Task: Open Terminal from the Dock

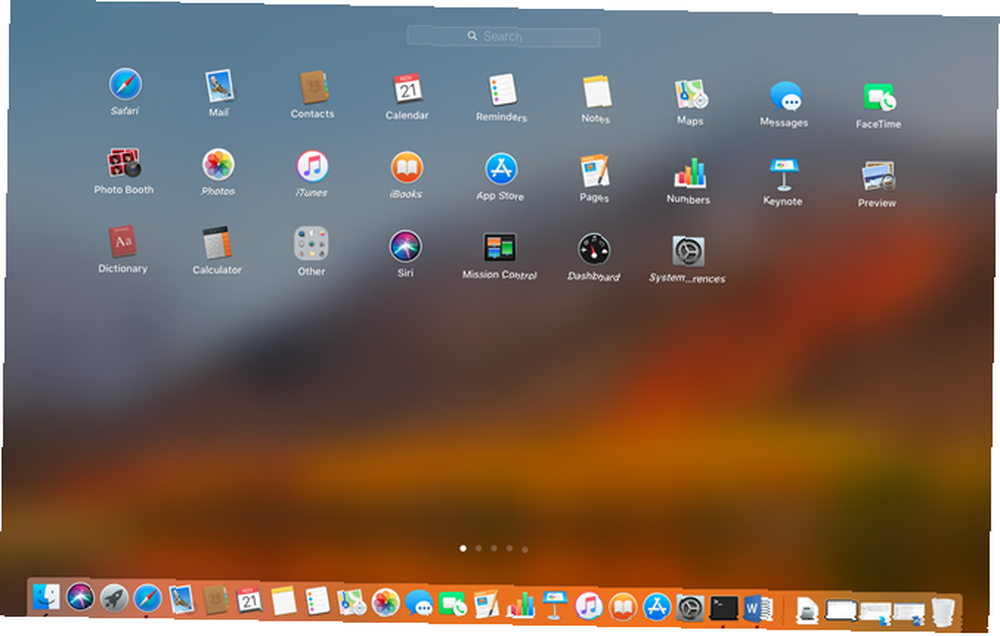Action: pyautogui.click(x=724, y=609)
